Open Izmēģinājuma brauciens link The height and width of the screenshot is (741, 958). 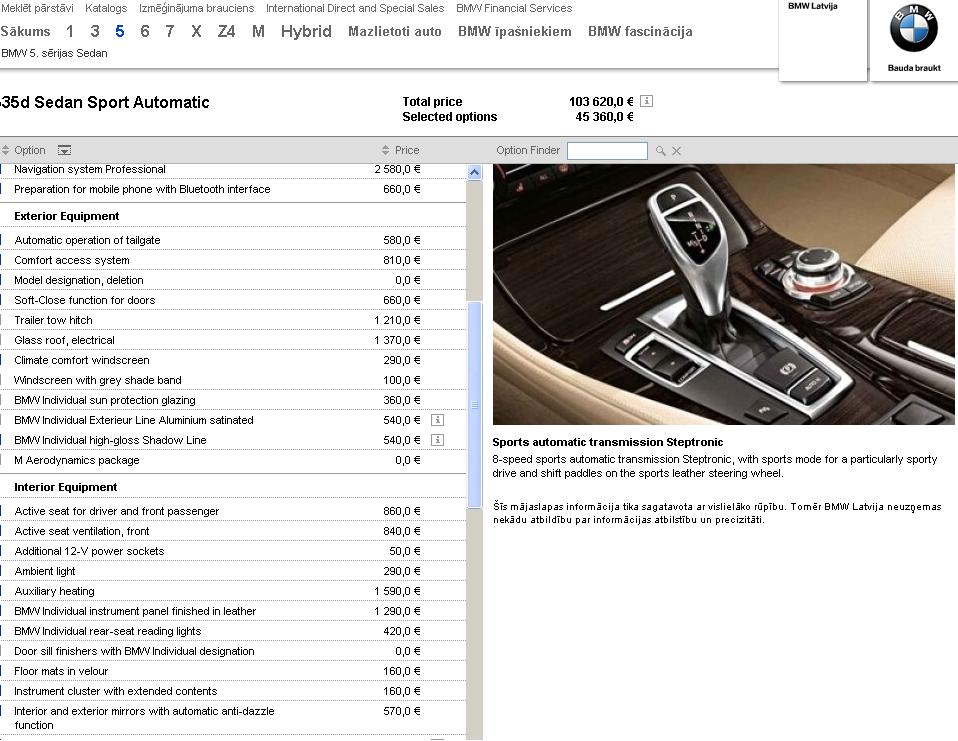point(197,8)
